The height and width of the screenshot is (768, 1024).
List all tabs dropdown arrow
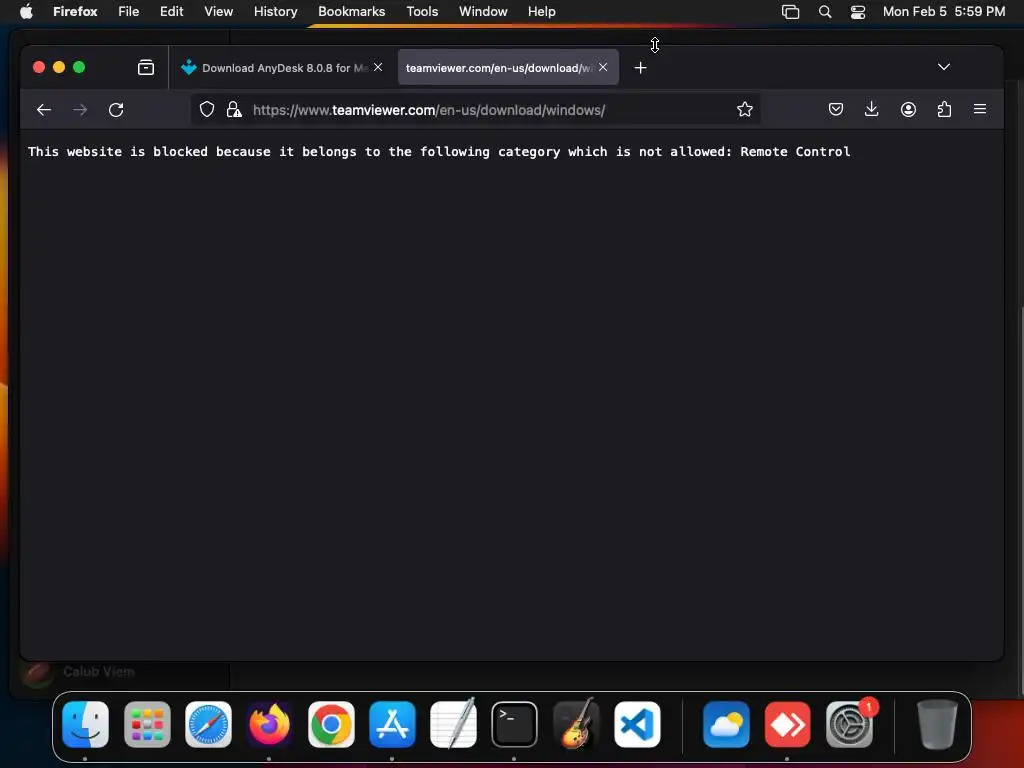[944, 67]
